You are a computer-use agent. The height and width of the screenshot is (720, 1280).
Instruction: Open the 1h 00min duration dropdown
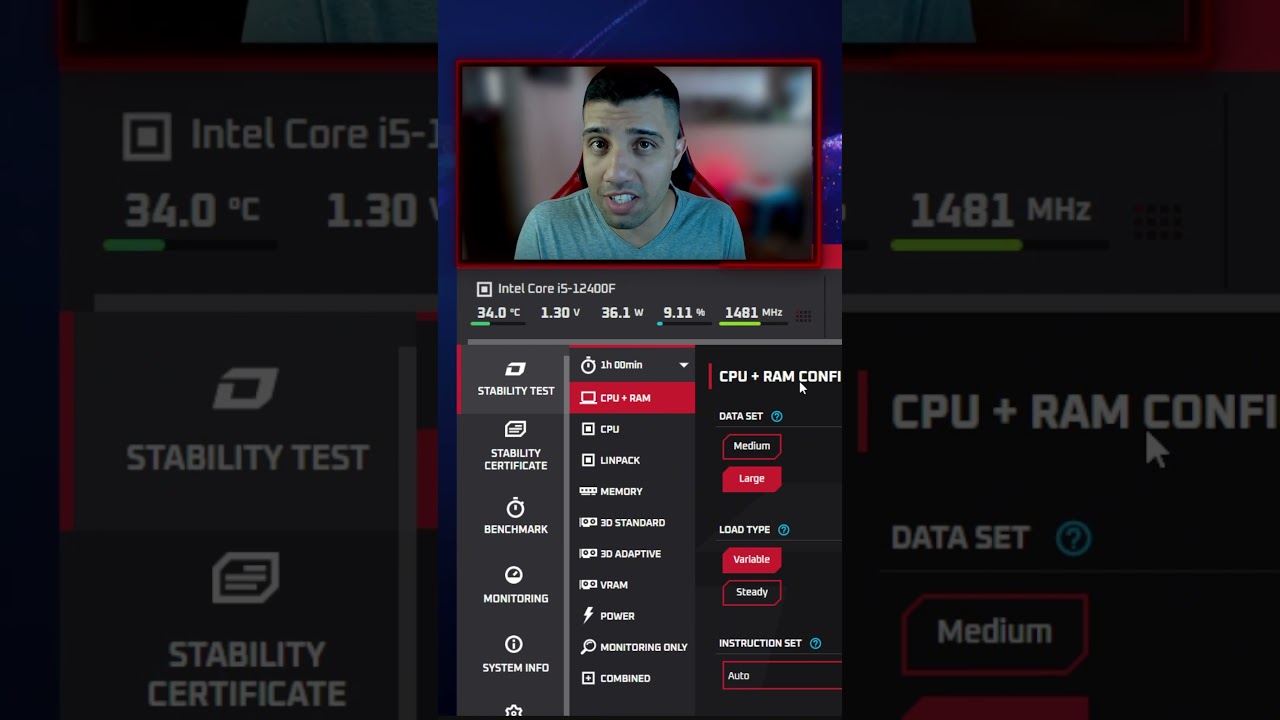(632, 365)
